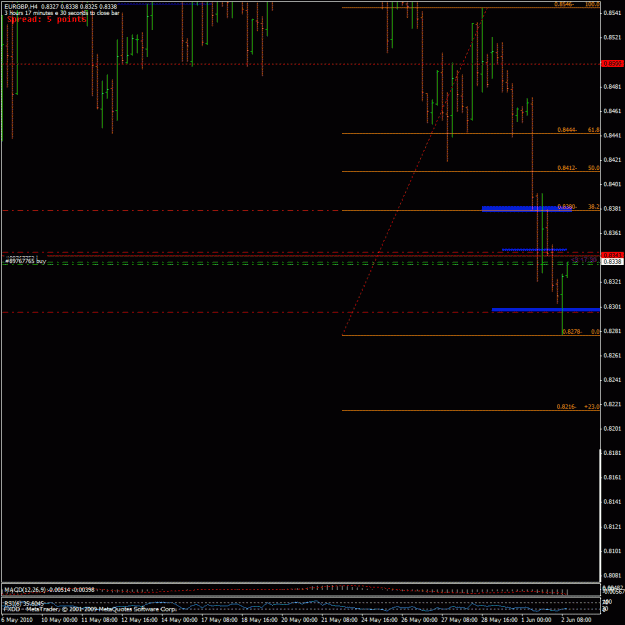This screenshot has height=625, width=625.
Task: Click the 0.8521 price axis label
Action: 612,37
